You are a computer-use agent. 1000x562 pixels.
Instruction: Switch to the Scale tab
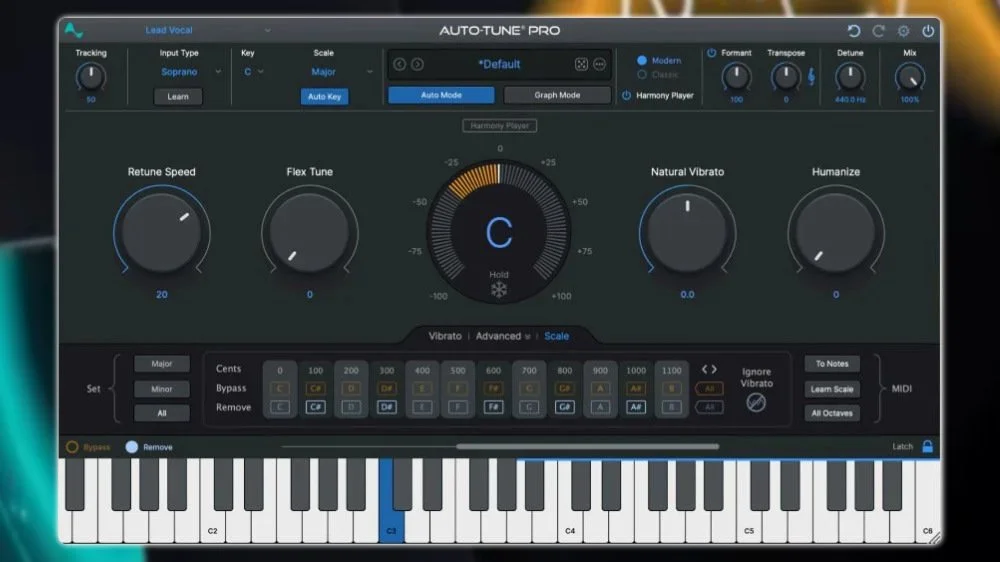556,336
